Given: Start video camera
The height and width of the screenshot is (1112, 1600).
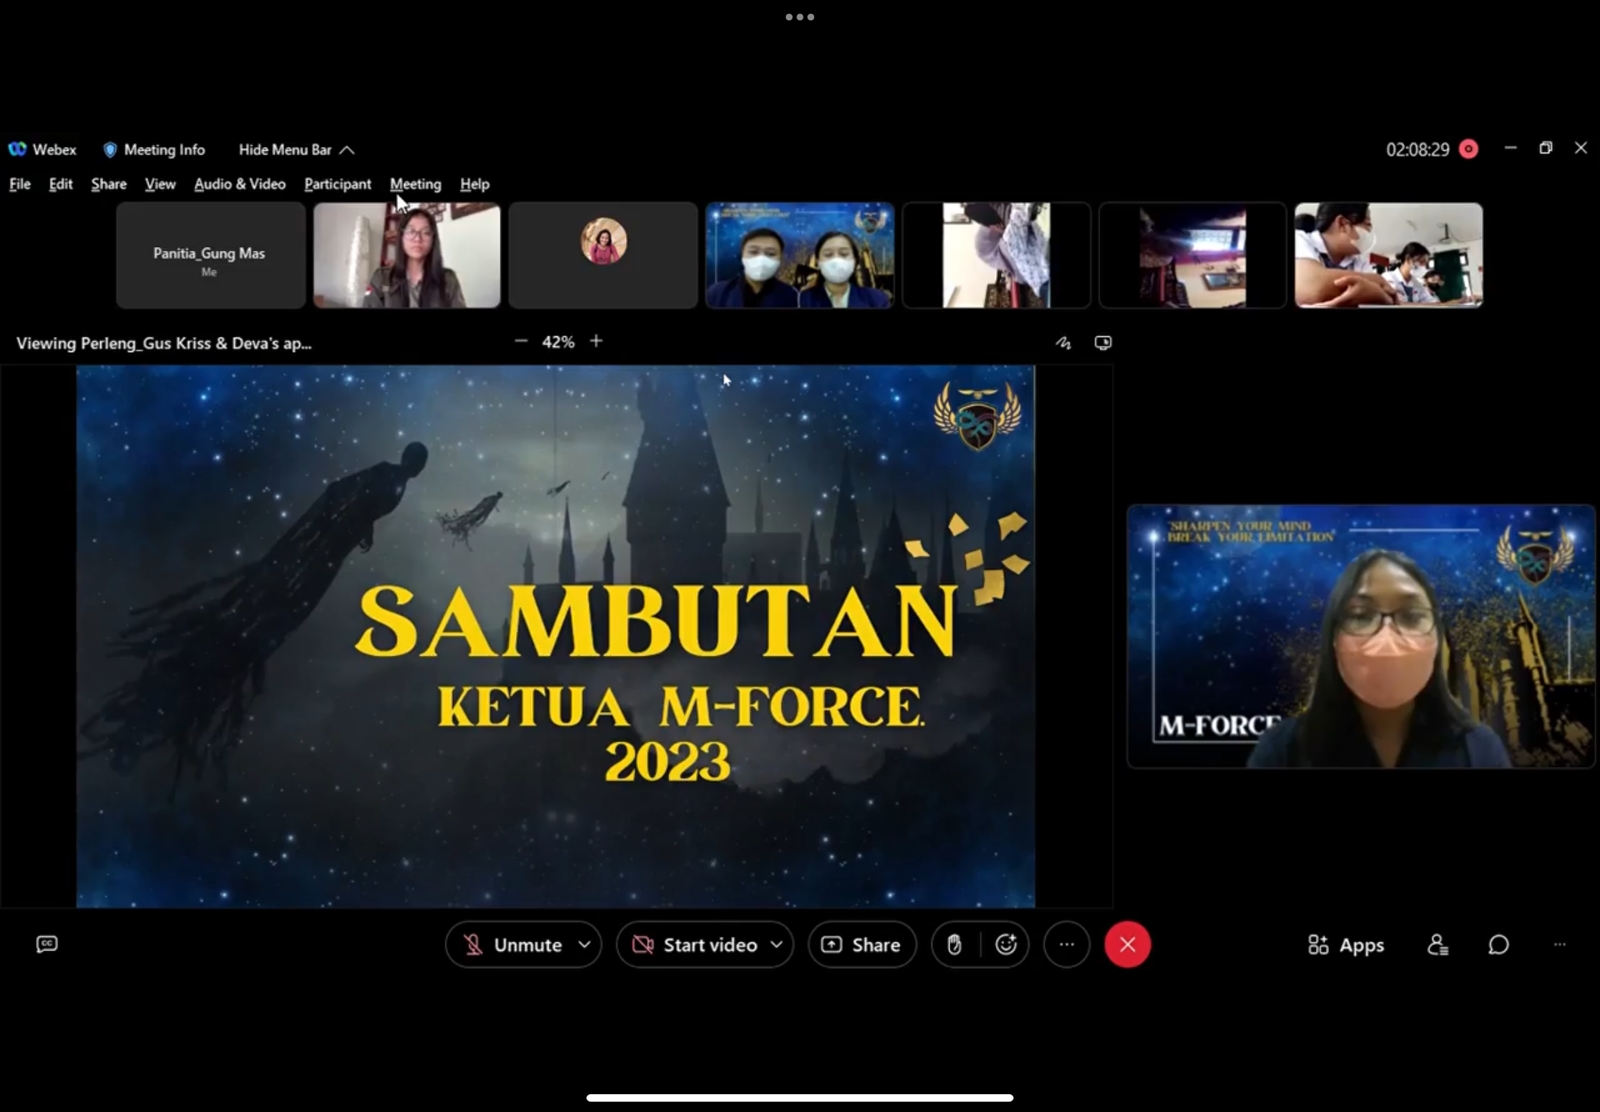Looking at the screenshot, I should [x=696, y=945].
